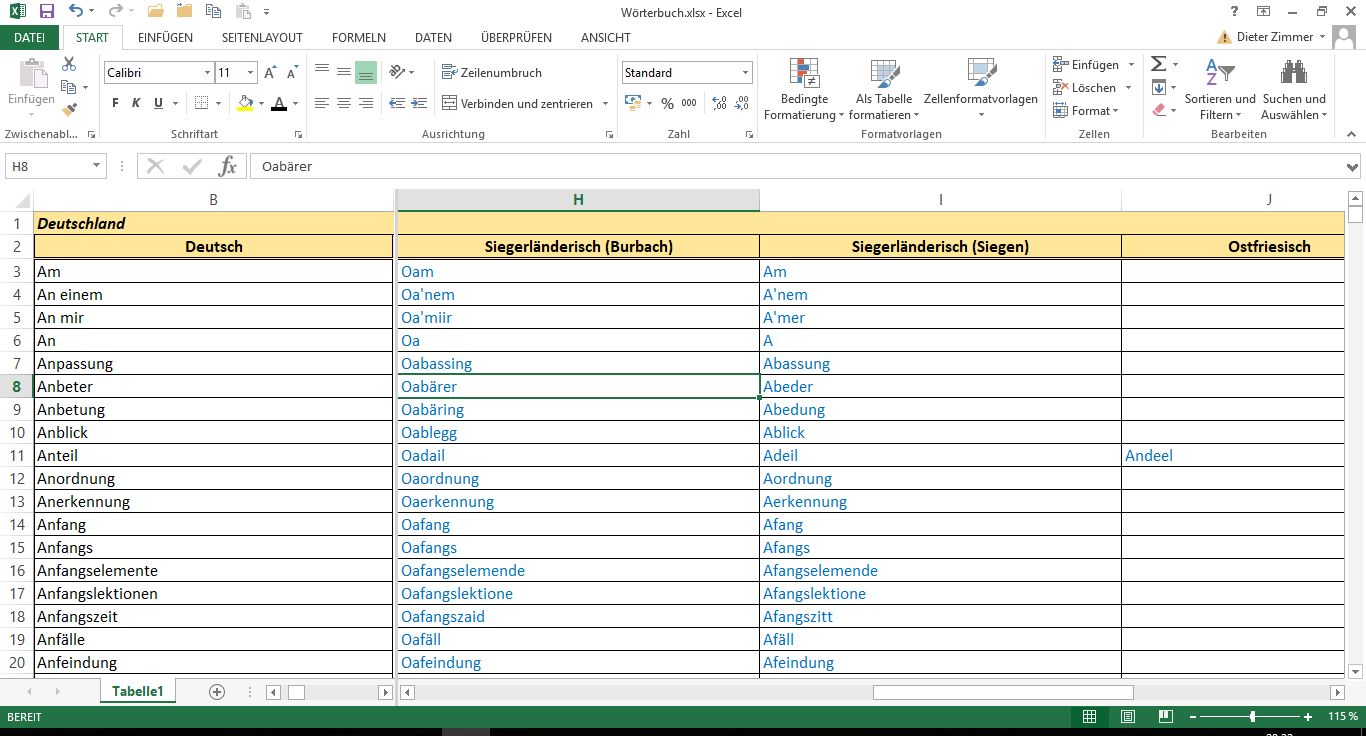Switch to Normal view in status bar

tap(1090, 717)
